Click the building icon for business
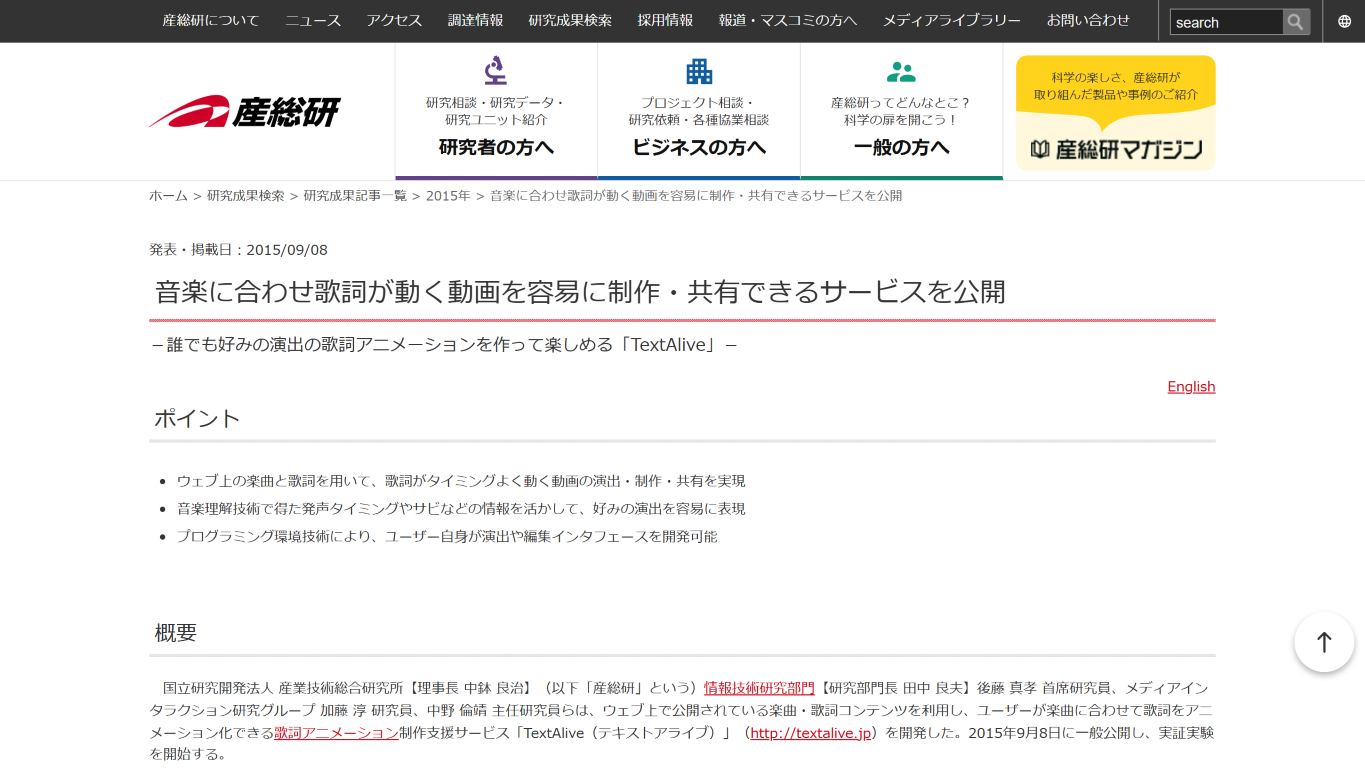The image size is (1365, 768). coord(699,71)
